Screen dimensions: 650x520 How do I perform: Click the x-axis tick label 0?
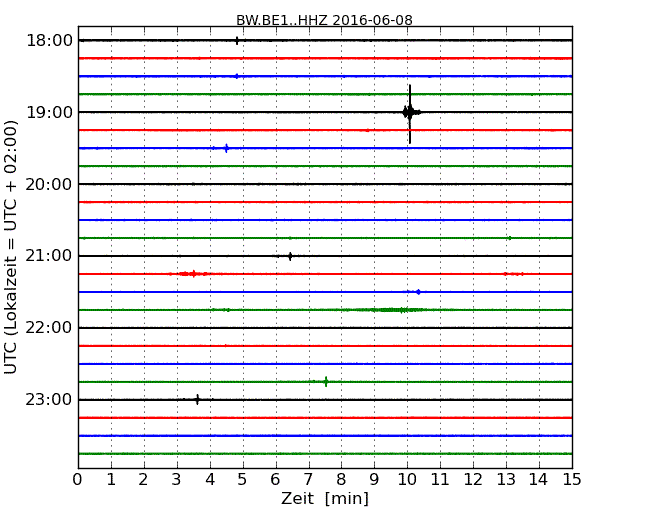[78, 479]
